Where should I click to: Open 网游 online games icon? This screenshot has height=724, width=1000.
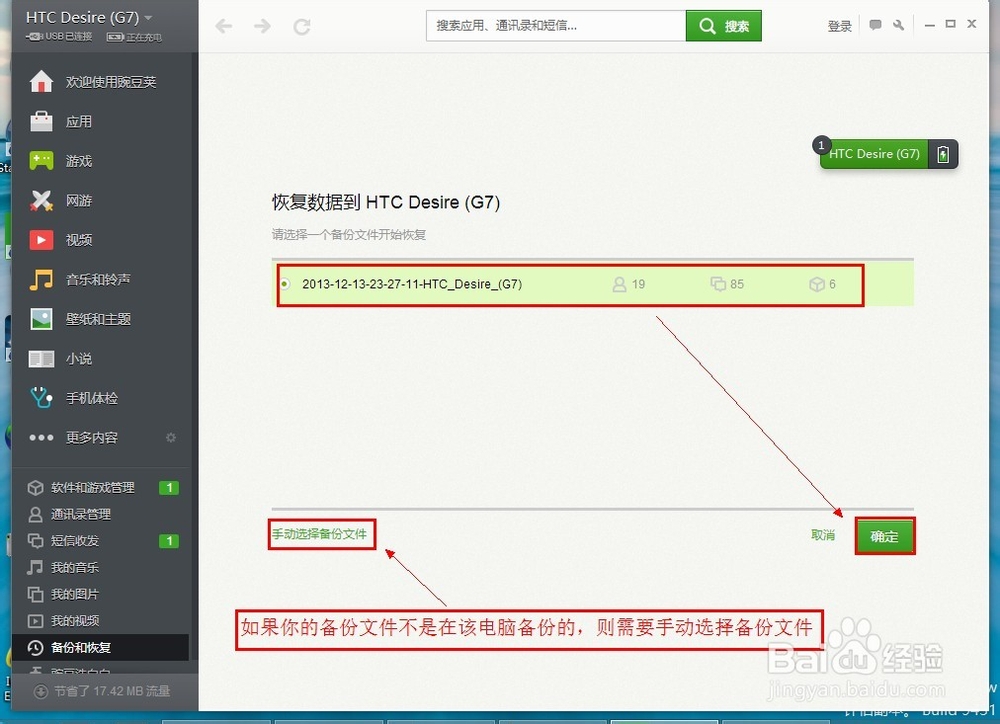click(x=41, y=200)
